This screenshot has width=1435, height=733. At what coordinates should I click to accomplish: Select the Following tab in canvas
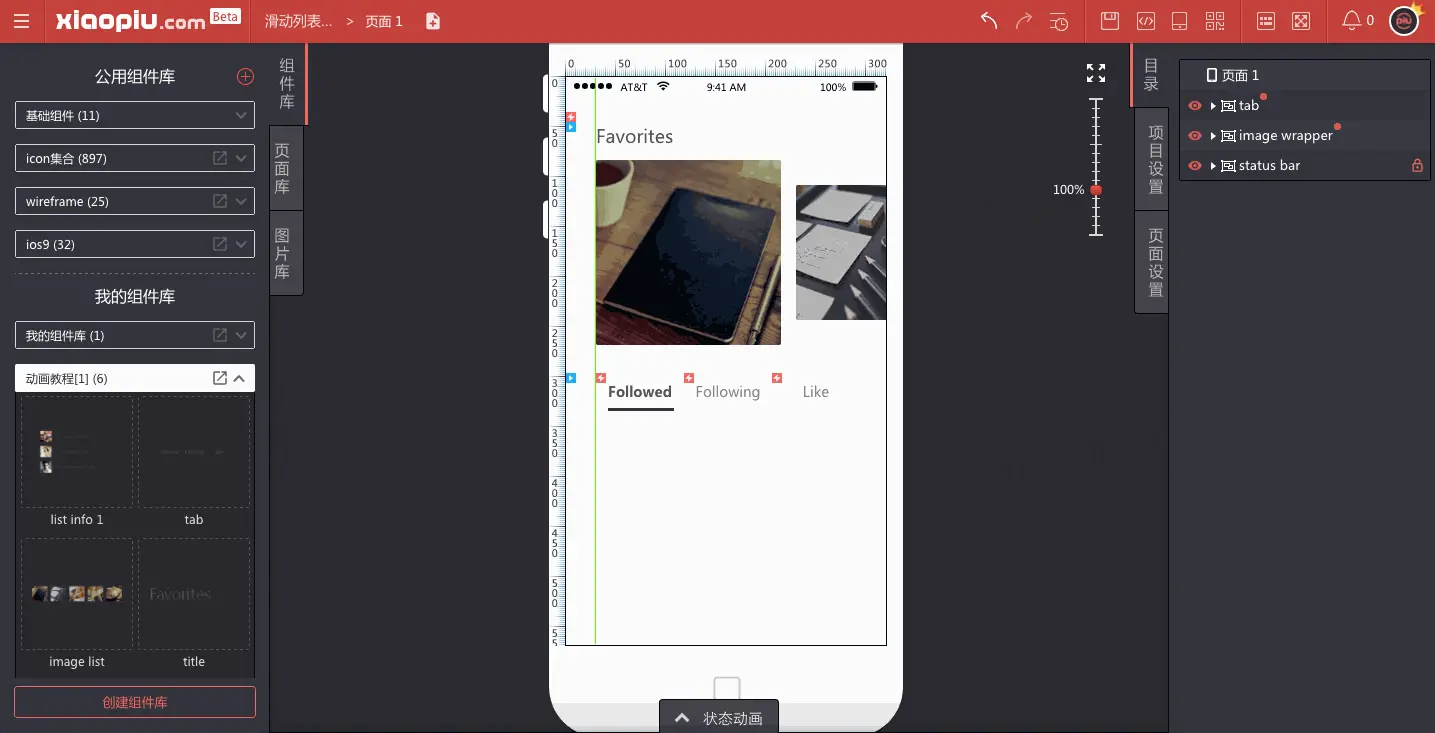(x=728, y=392)
